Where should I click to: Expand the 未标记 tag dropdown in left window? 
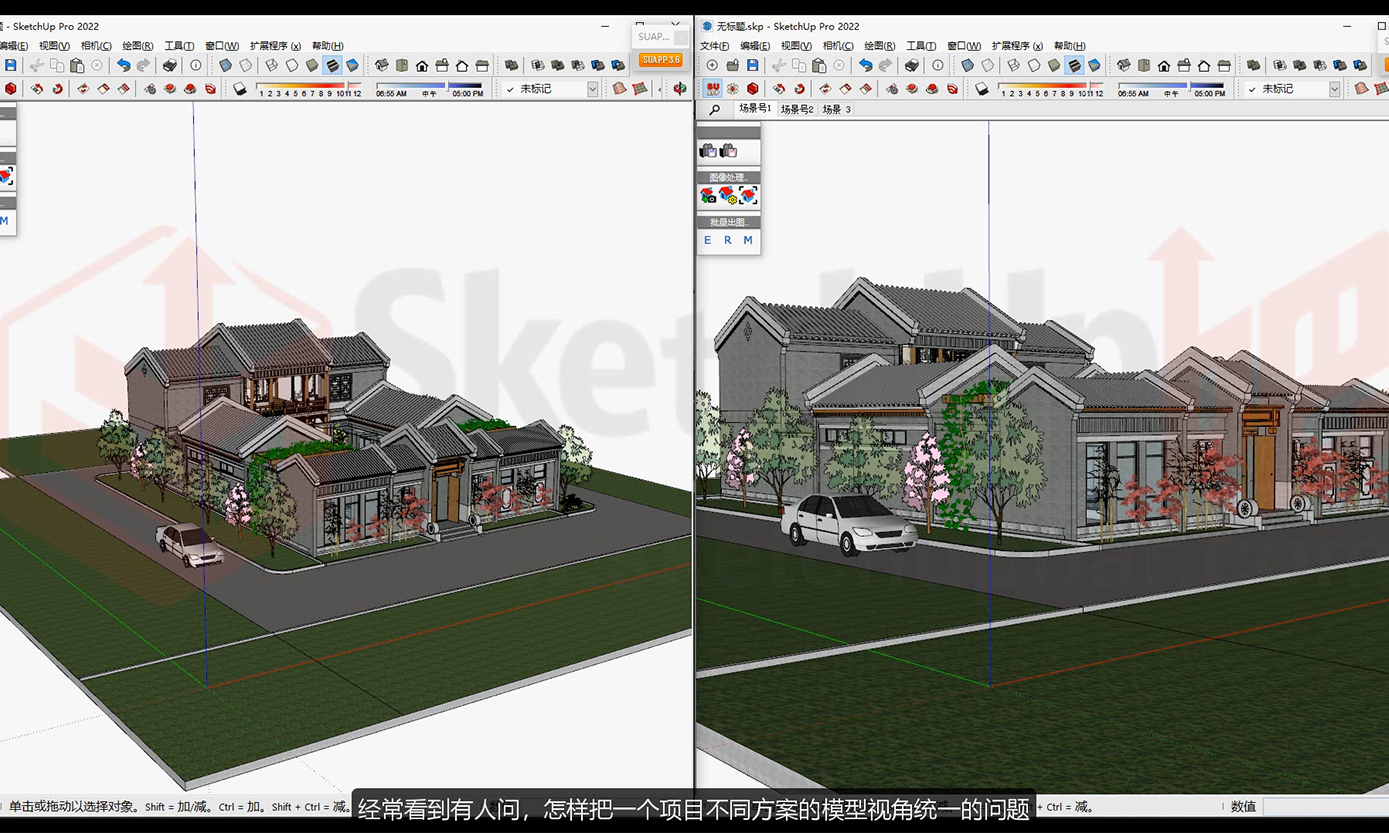[x=592, y=89]
